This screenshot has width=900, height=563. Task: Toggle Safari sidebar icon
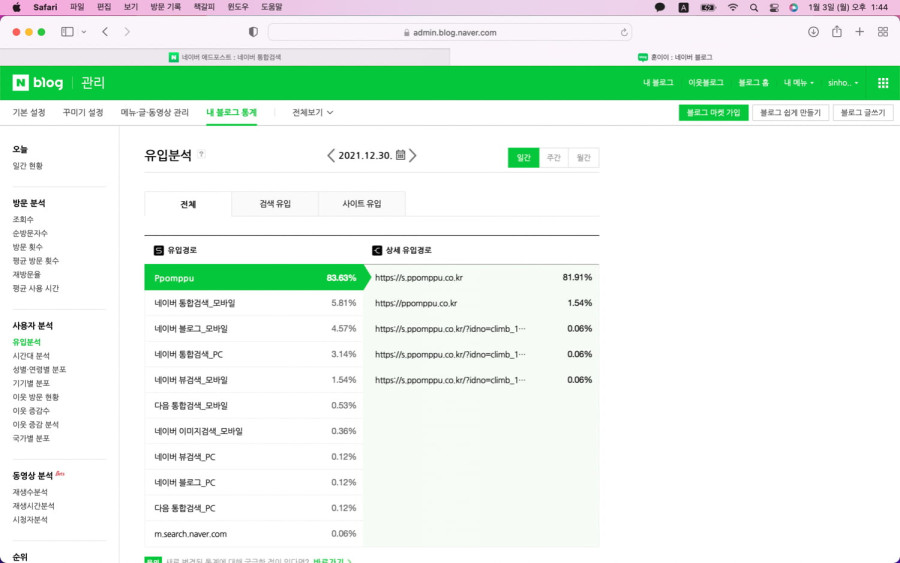[67, 32]
